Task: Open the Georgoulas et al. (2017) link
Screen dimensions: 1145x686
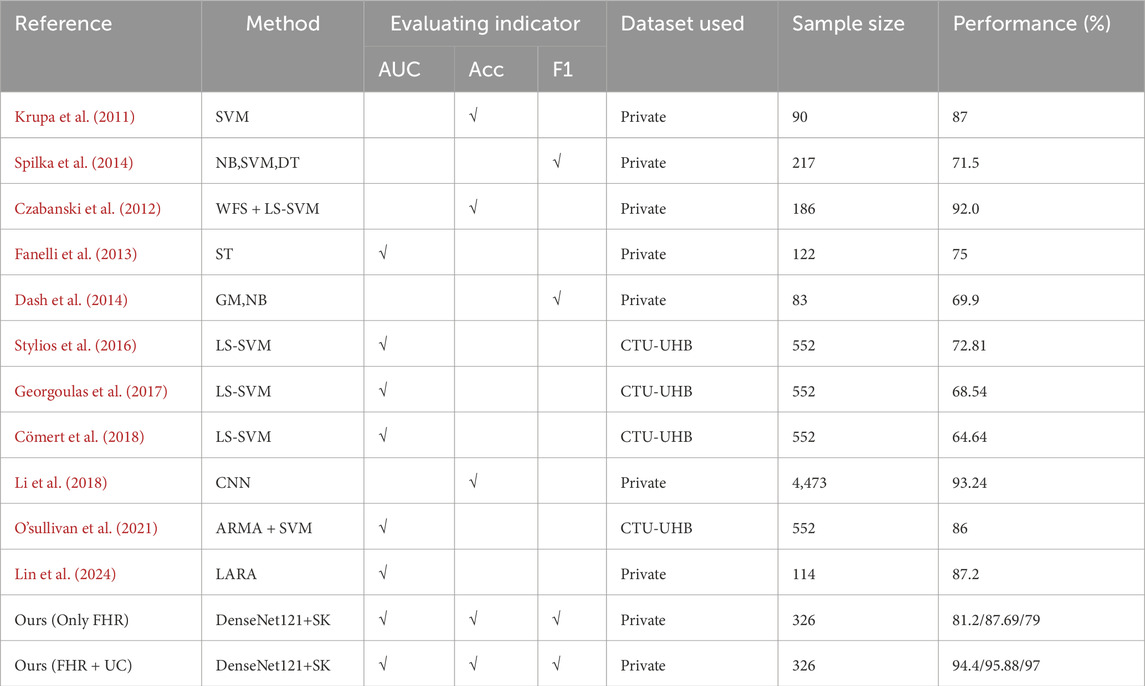Action: [90, 391]
